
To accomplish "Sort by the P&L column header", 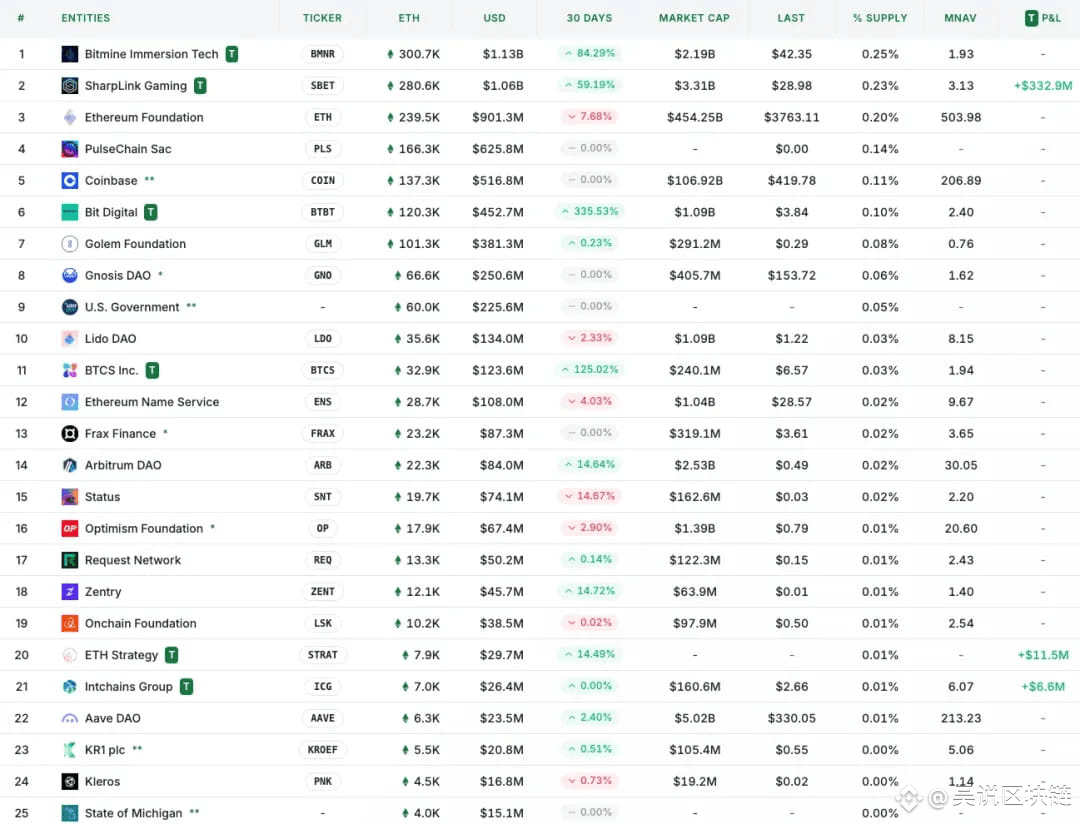I will click(x=1043, y=18).
